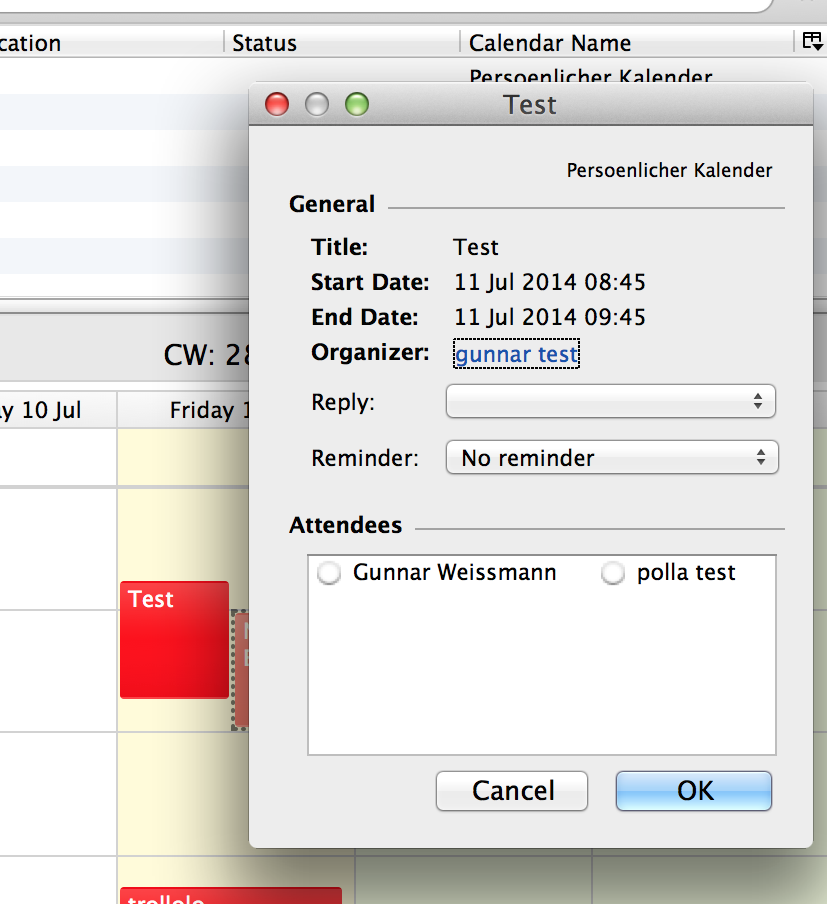Click the Friday day column header
Viewport: 827px width, 904px height.
[x=200, y=410]
